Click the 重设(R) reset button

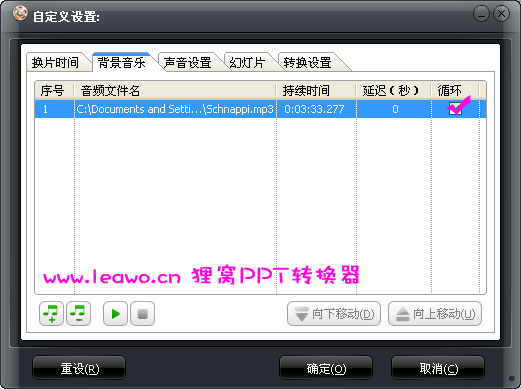[79, 368]
